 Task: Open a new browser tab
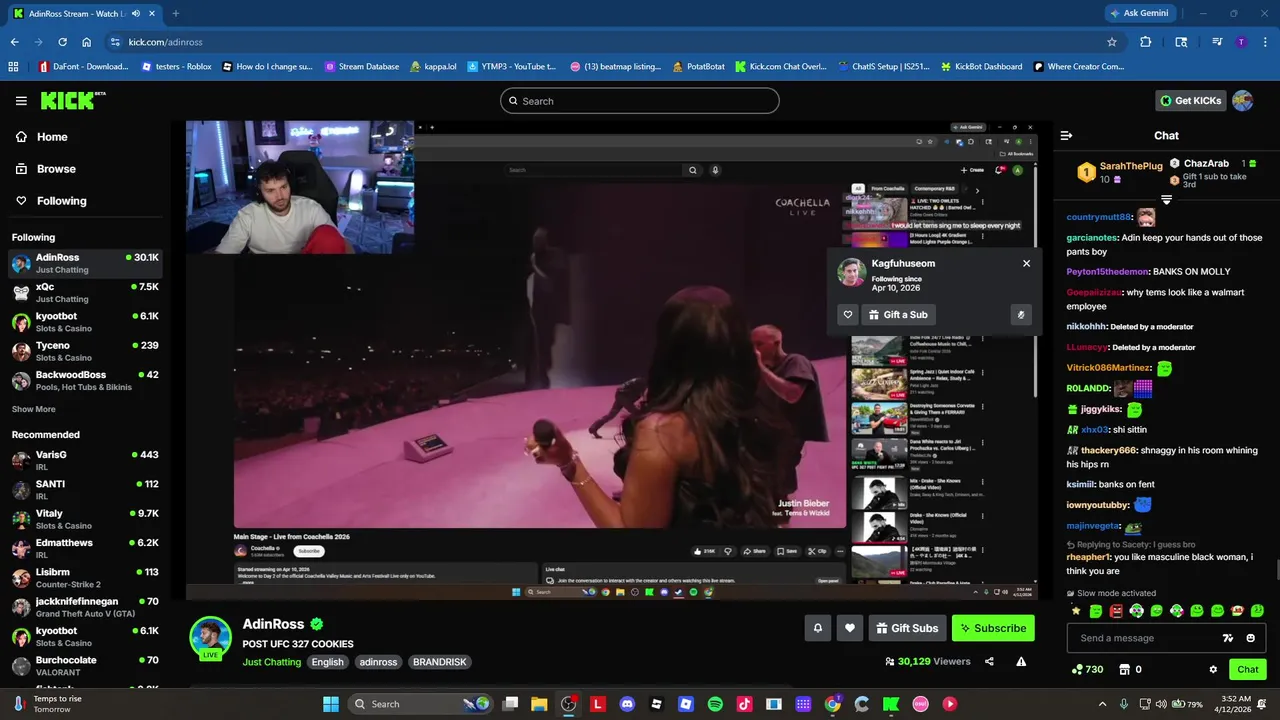click(x=176, y=13)
